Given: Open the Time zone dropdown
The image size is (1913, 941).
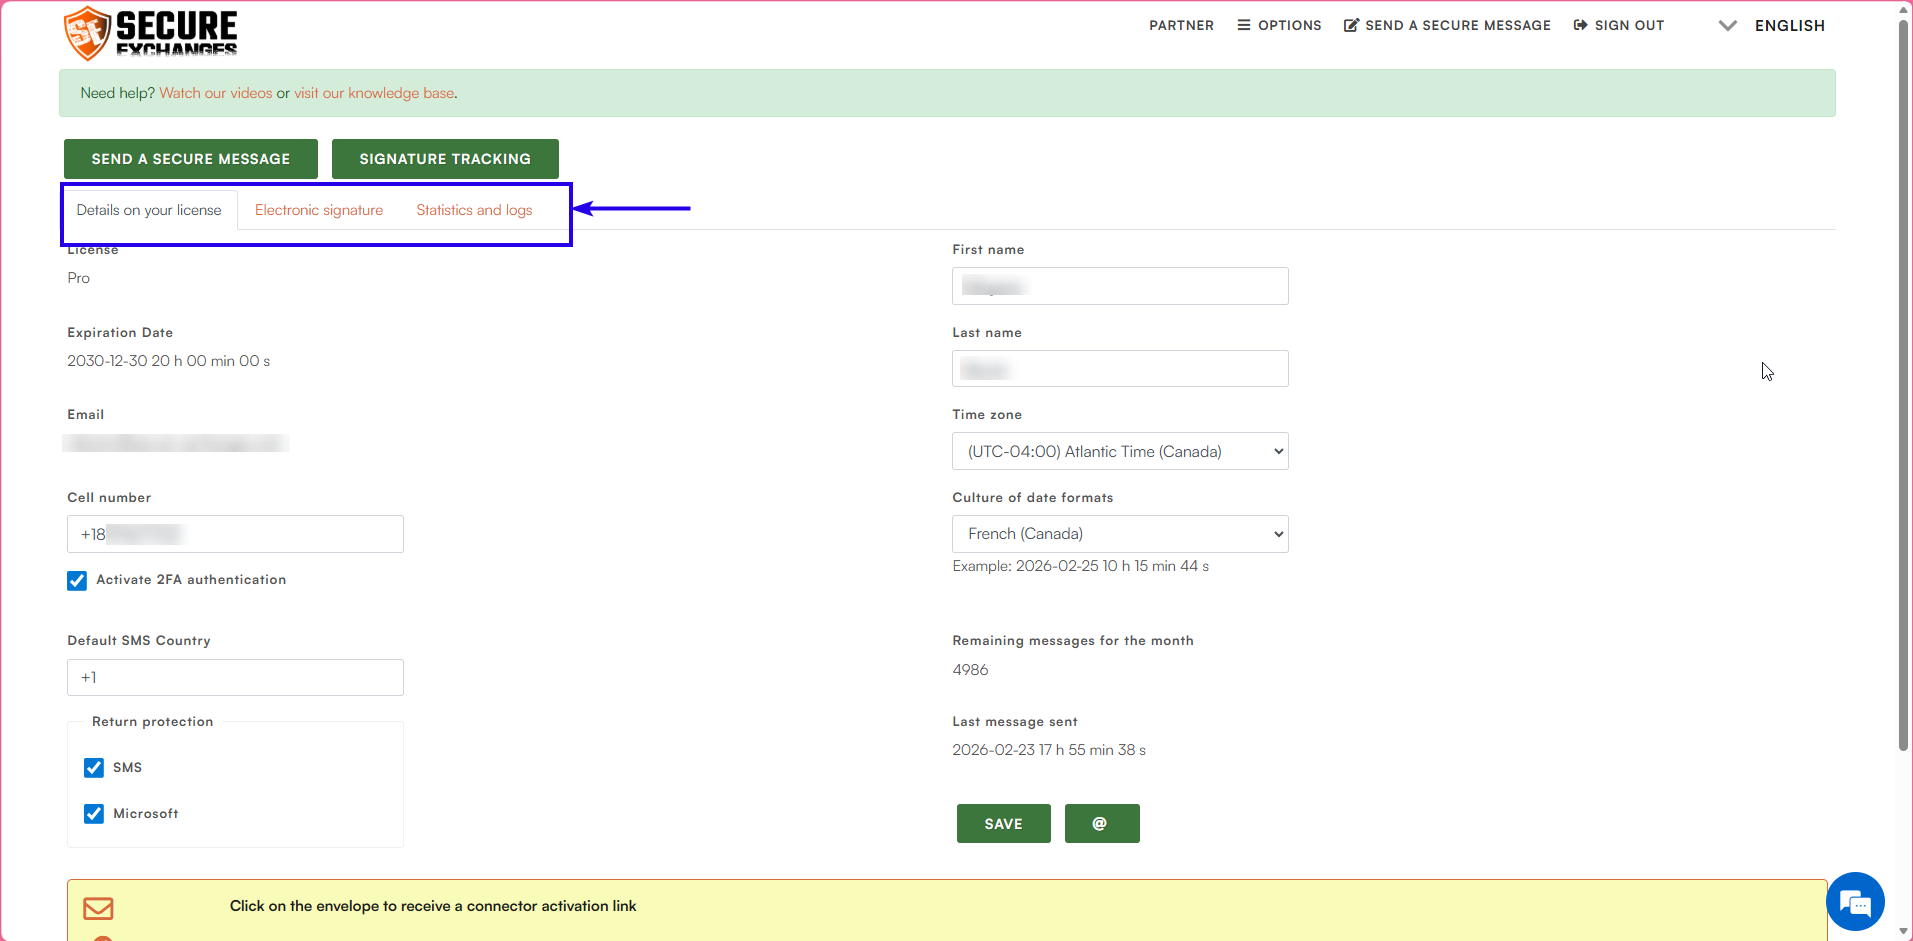Looking at the screenshot, I should [1120, 451].
